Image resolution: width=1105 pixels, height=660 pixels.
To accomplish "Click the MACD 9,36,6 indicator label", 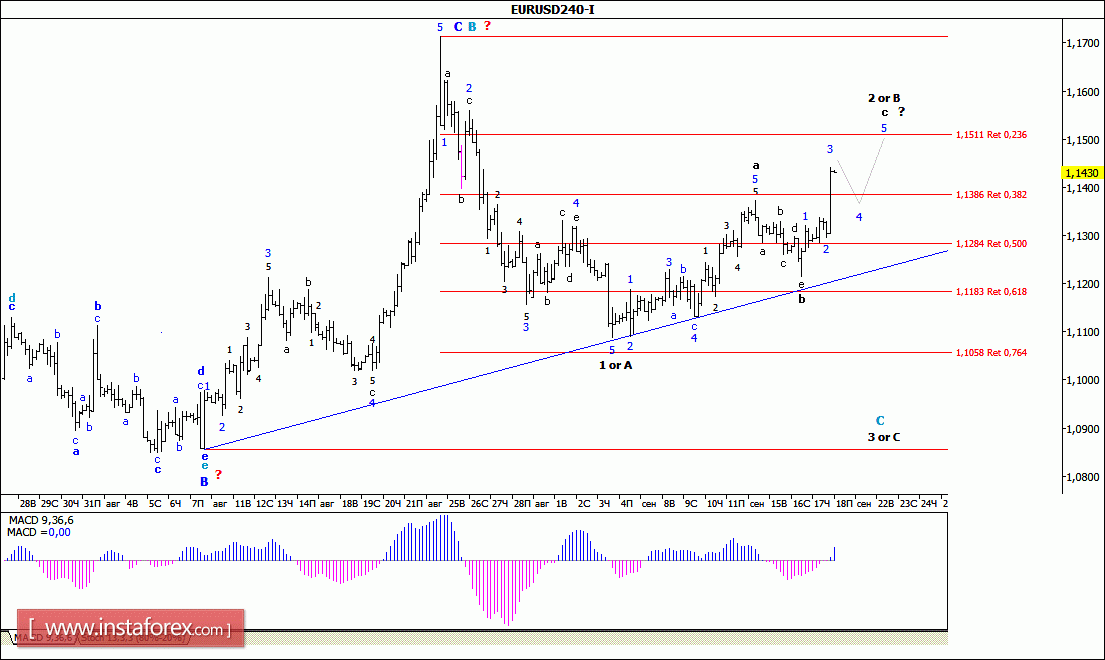I will tap(41, 521).
